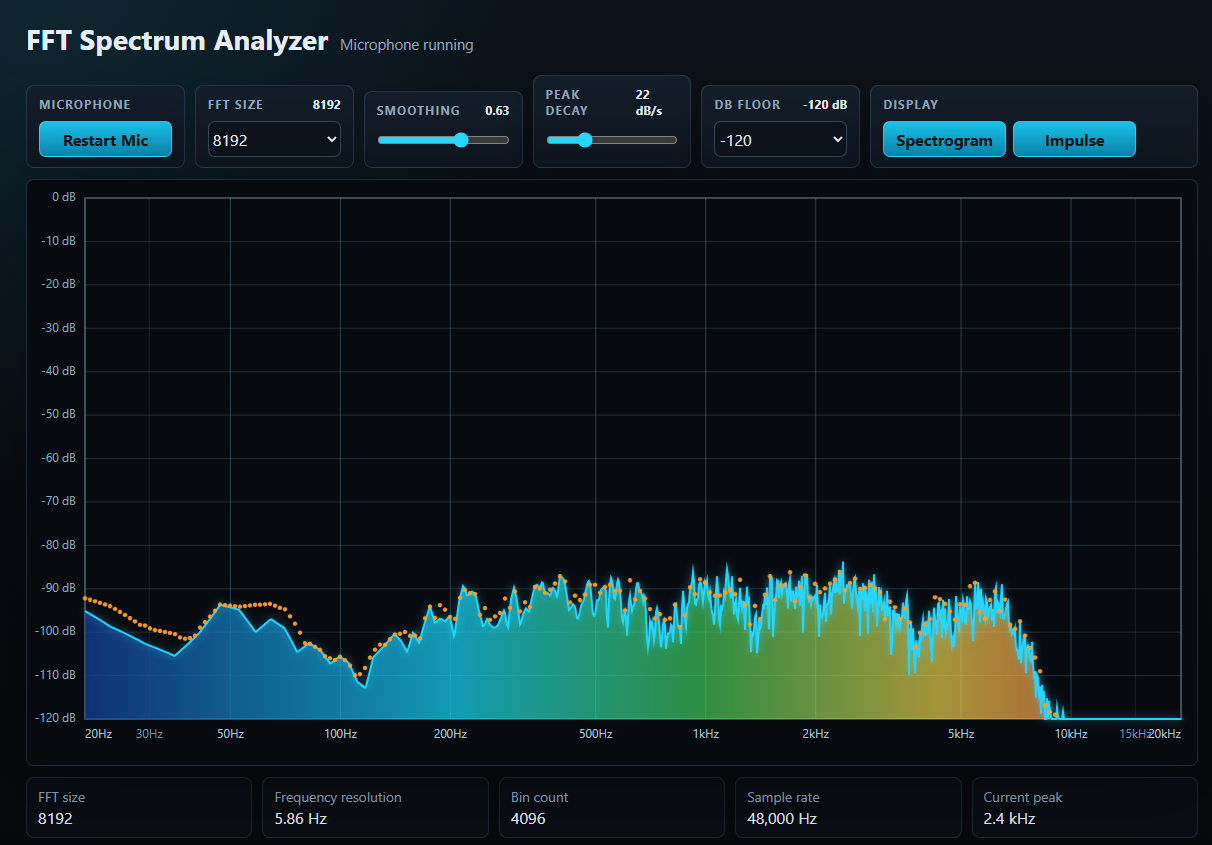The height and width of the screenshot is (845, 1212).
Task: Click the Current peak 2.4 kHz value
Action: pyautogui.click(x=1009, y=819)
